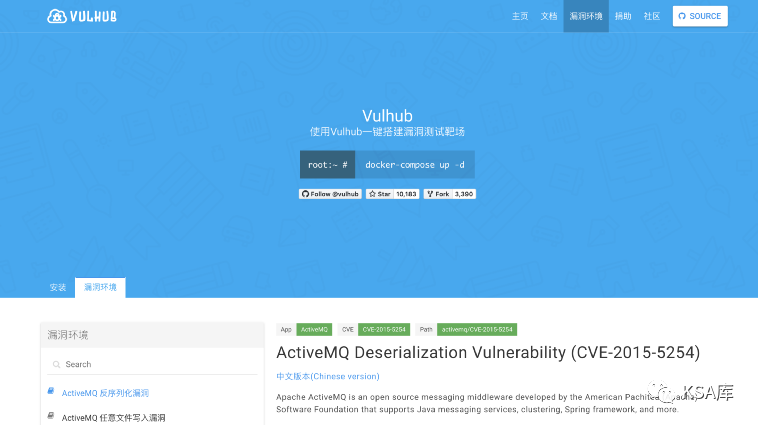
Task: Open the 中文版本(Chinese version) link
Action: point(328,376)
